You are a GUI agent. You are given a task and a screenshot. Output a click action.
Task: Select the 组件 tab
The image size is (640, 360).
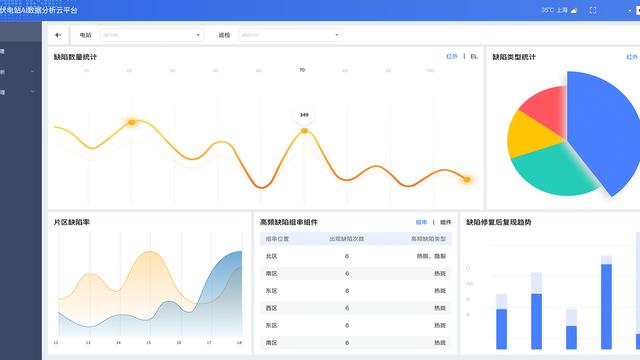[446, 222]
